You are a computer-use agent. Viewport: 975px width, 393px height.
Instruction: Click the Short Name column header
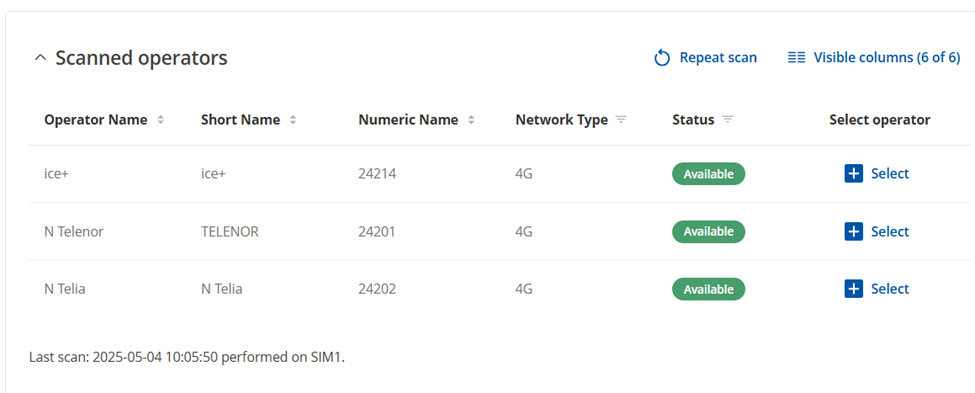(241, 120)
